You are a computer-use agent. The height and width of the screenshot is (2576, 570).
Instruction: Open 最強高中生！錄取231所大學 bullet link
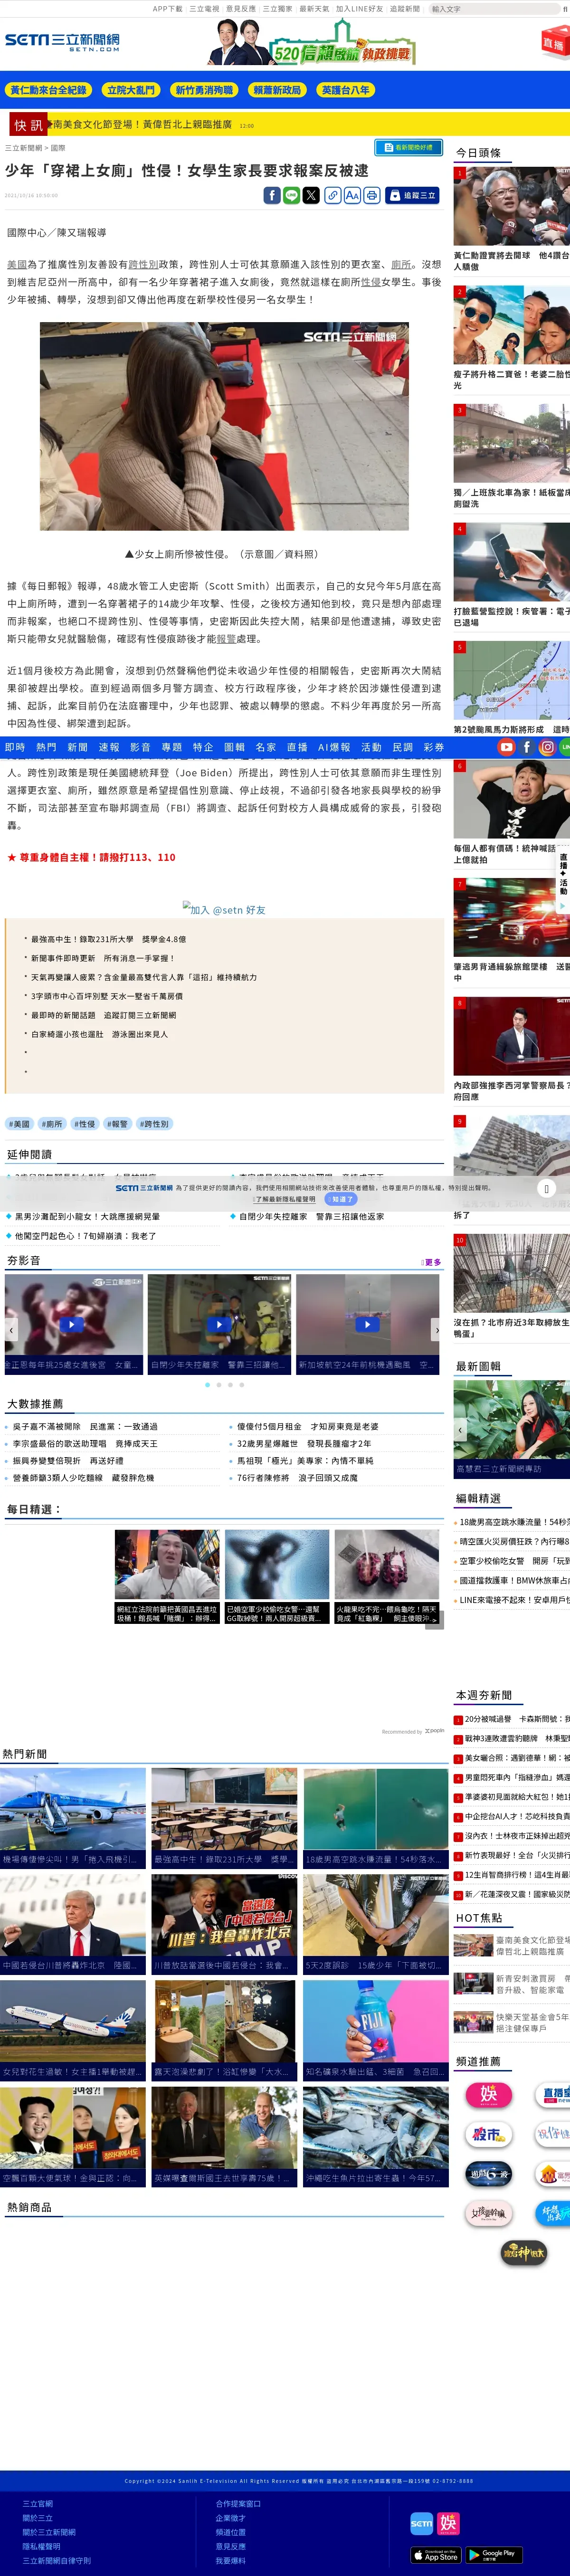[x=108, y=939]
